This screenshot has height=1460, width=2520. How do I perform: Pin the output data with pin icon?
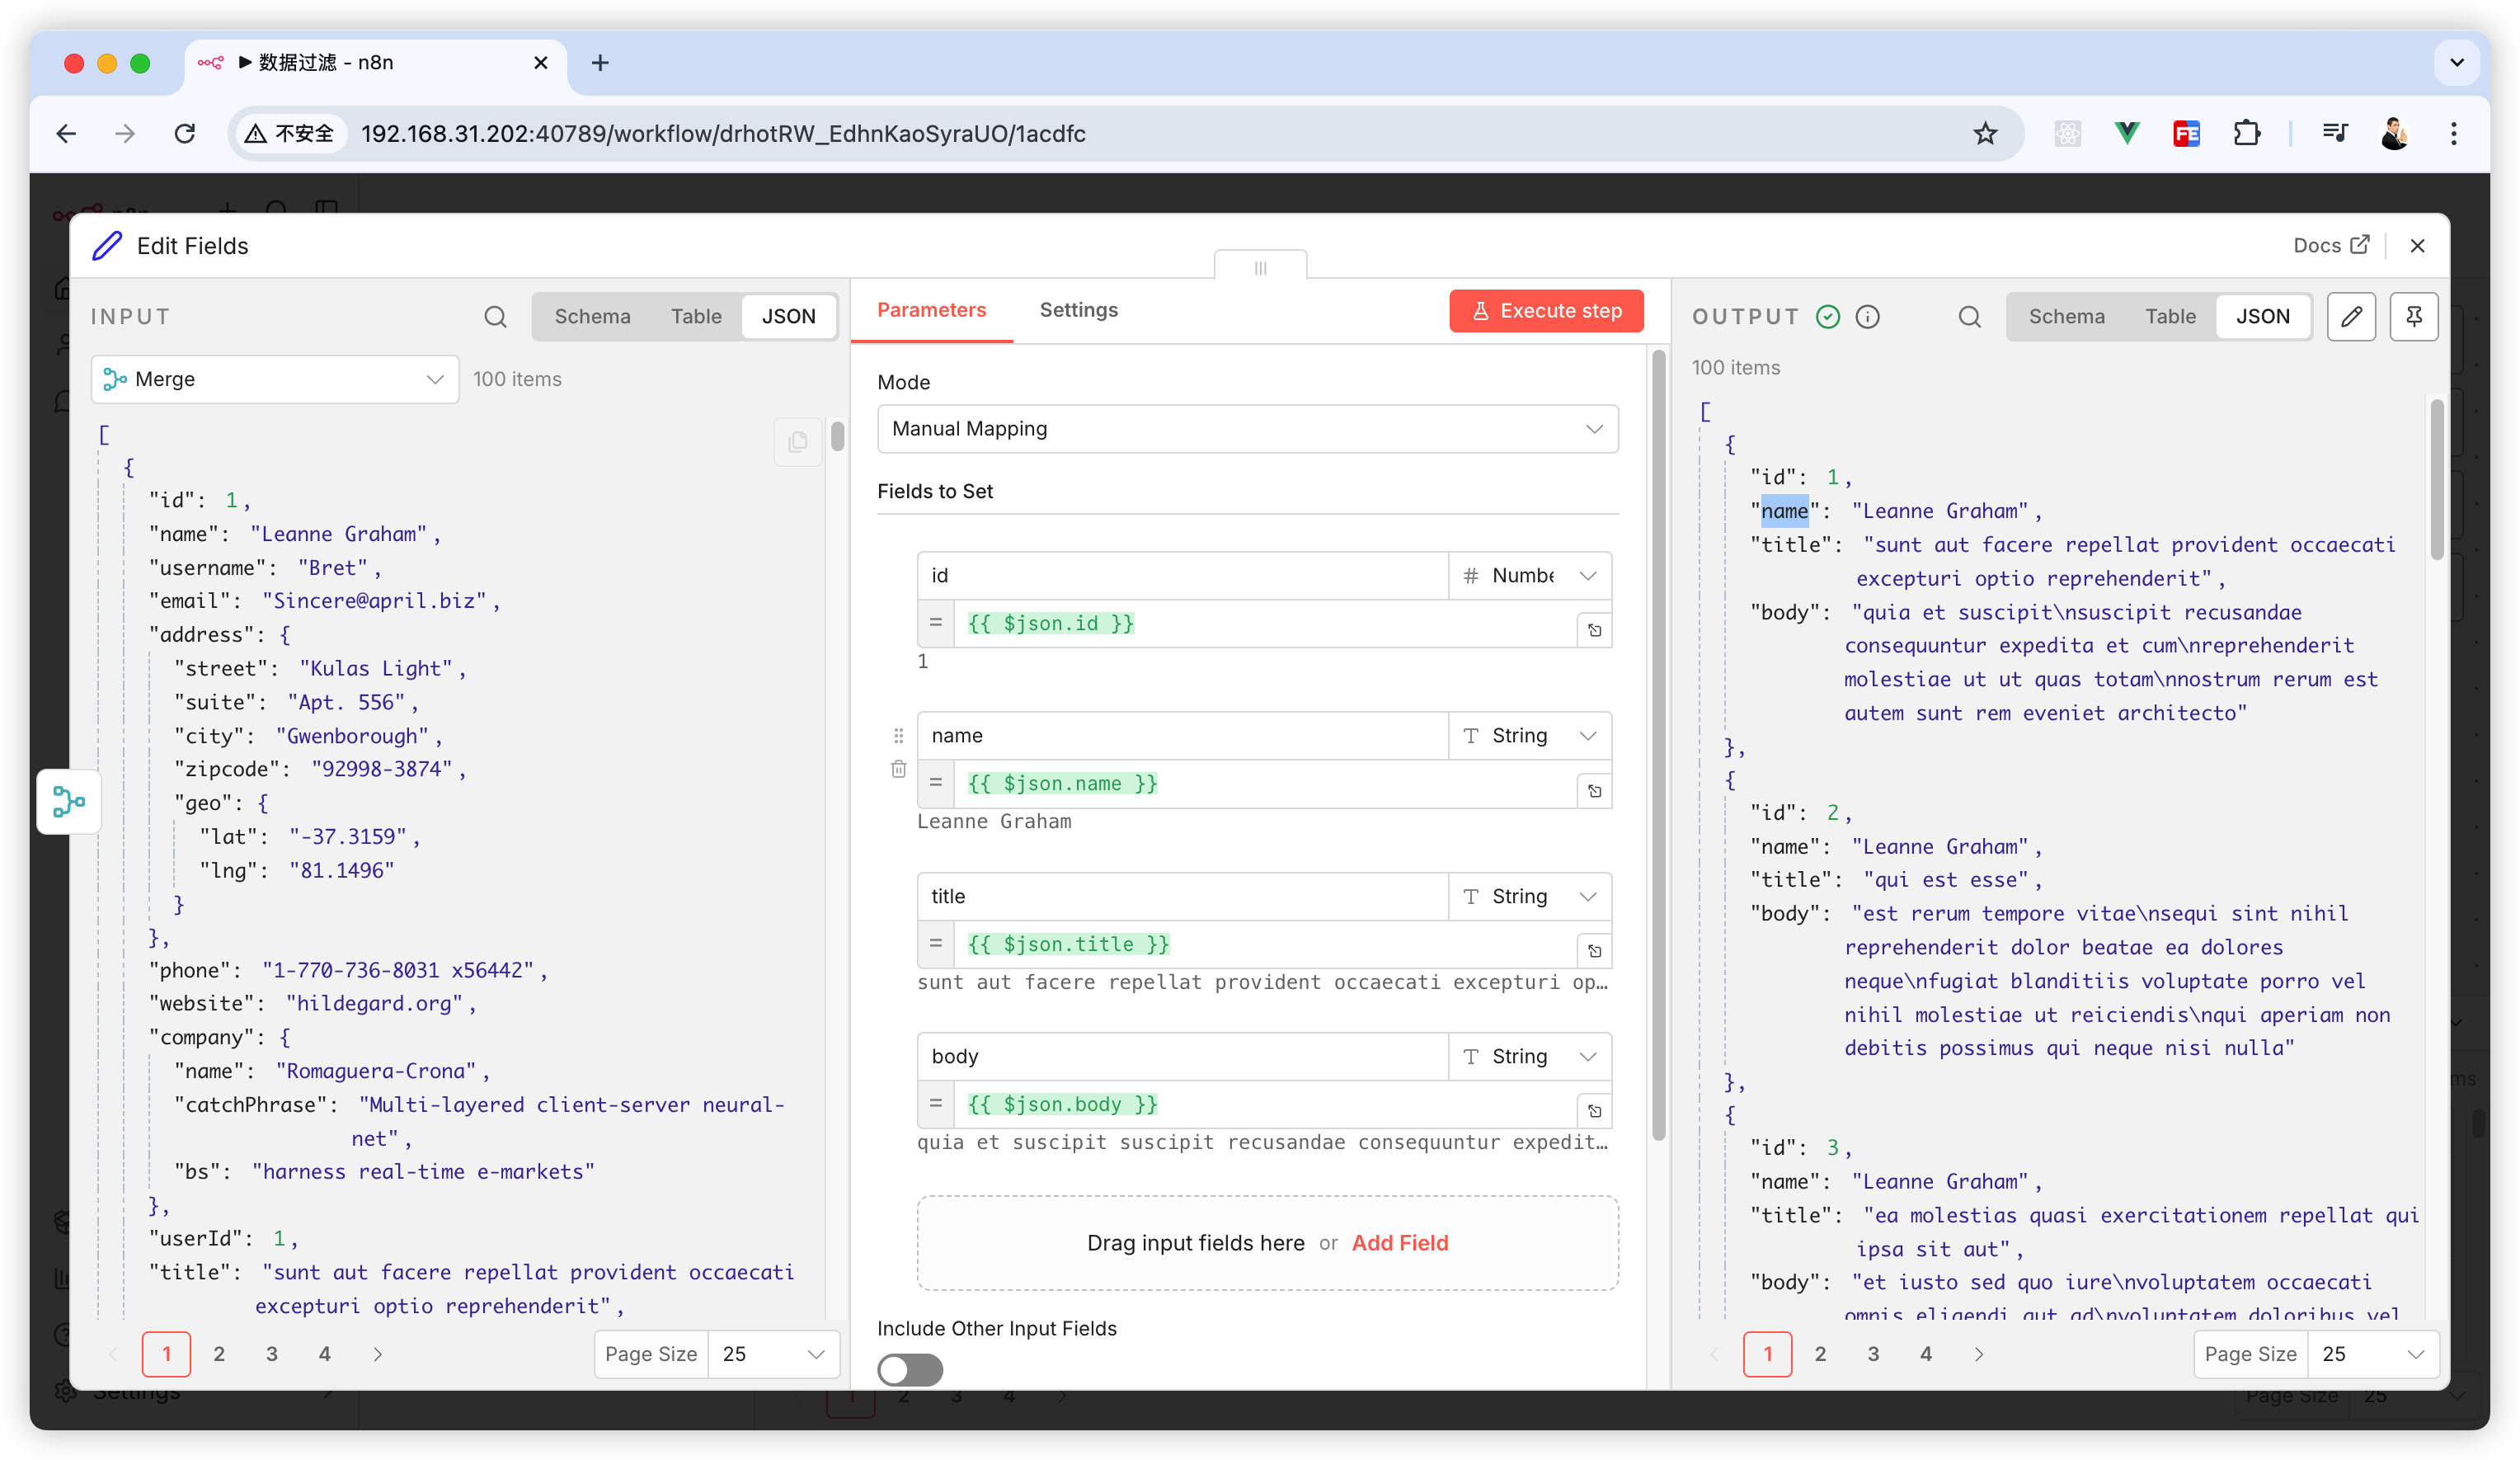(2413, 317)
